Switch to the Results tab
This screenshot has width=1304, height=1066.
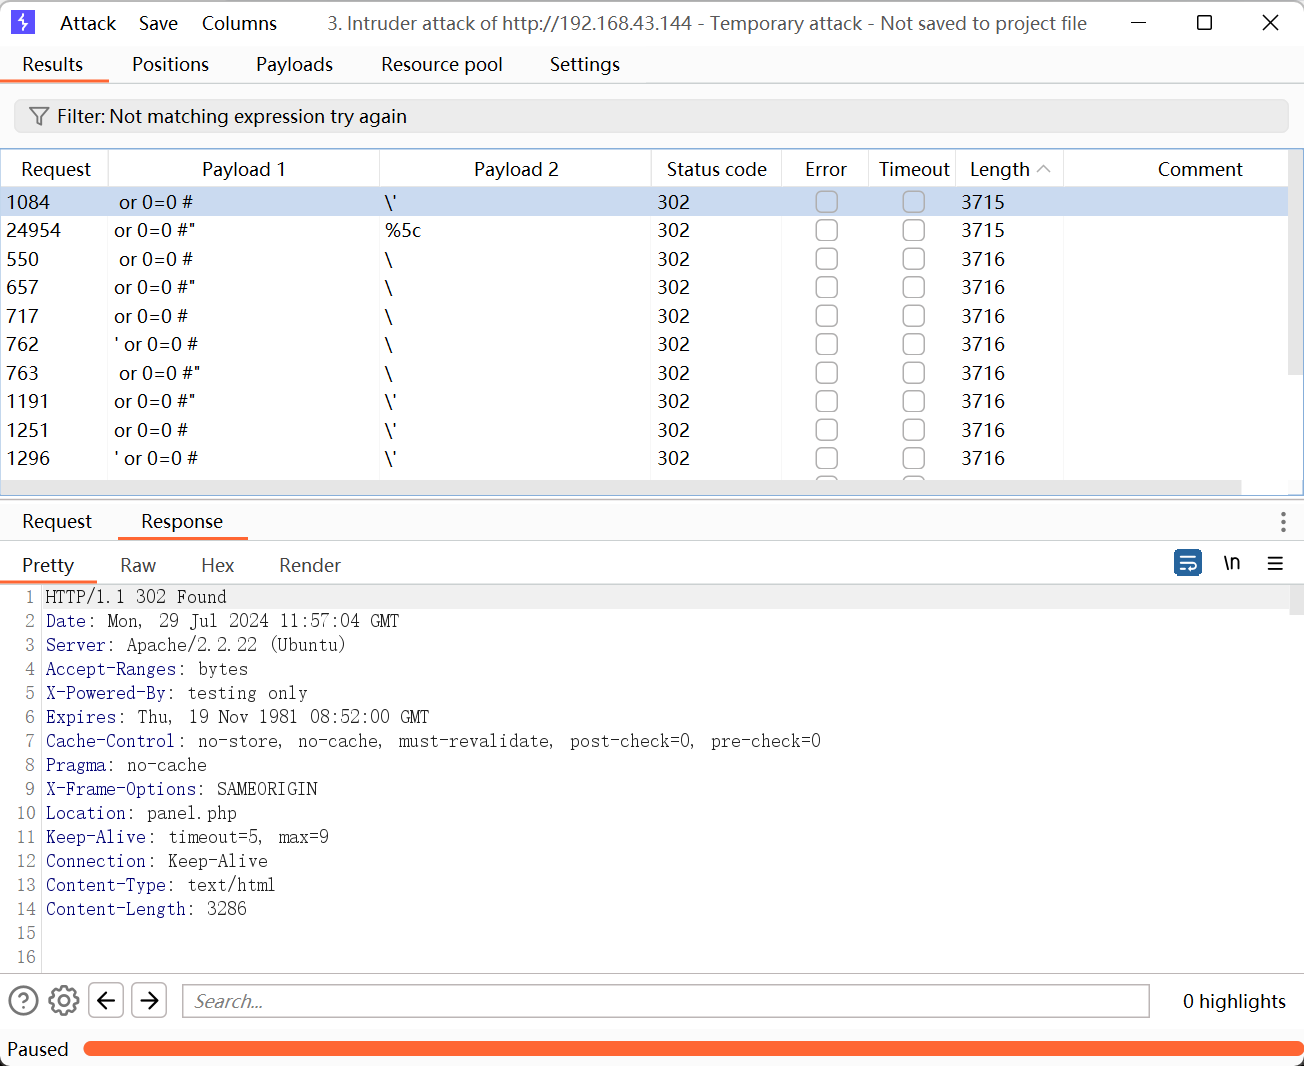[x=53, y=64]
